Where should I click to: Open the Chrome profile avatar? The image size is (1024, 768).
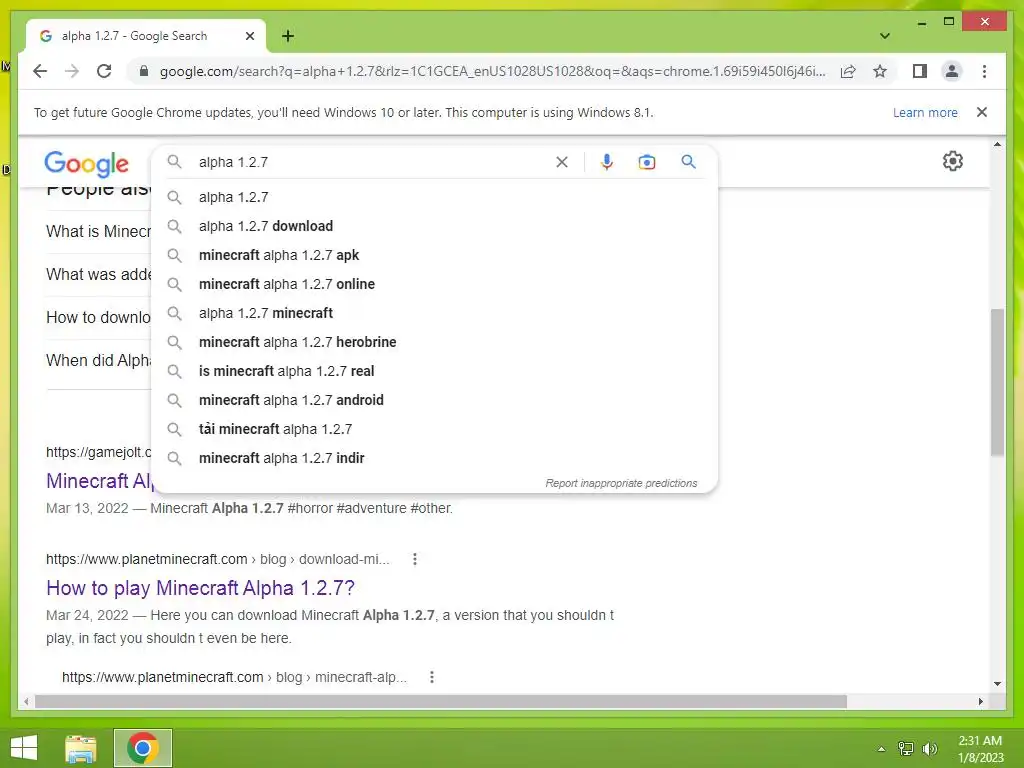[x=952, y=71]
